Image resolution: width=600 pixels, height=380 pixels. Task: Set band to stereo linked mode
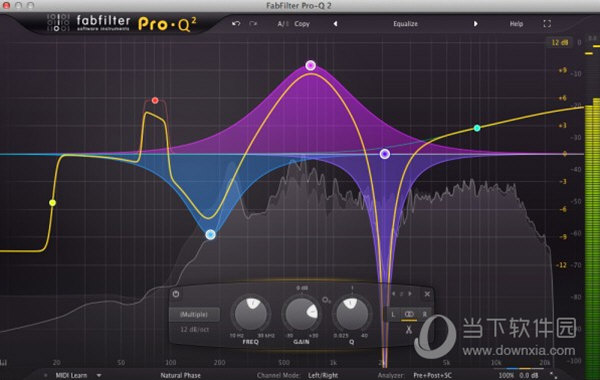click(x=409, y=315)
